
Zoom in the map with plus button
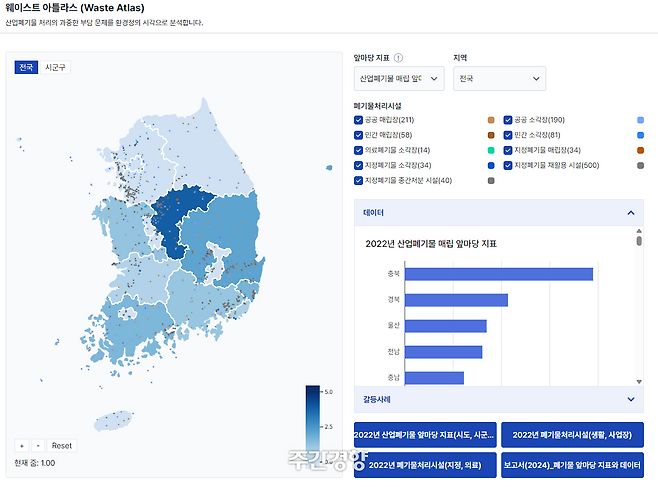click(22, 445)
